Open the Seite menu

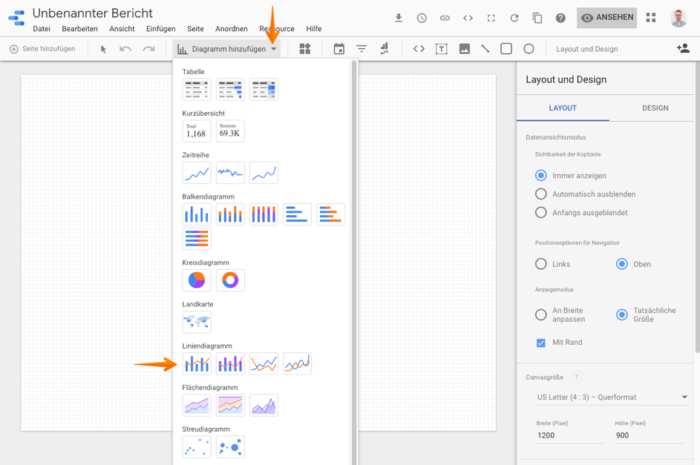click(x=195, y=29)
